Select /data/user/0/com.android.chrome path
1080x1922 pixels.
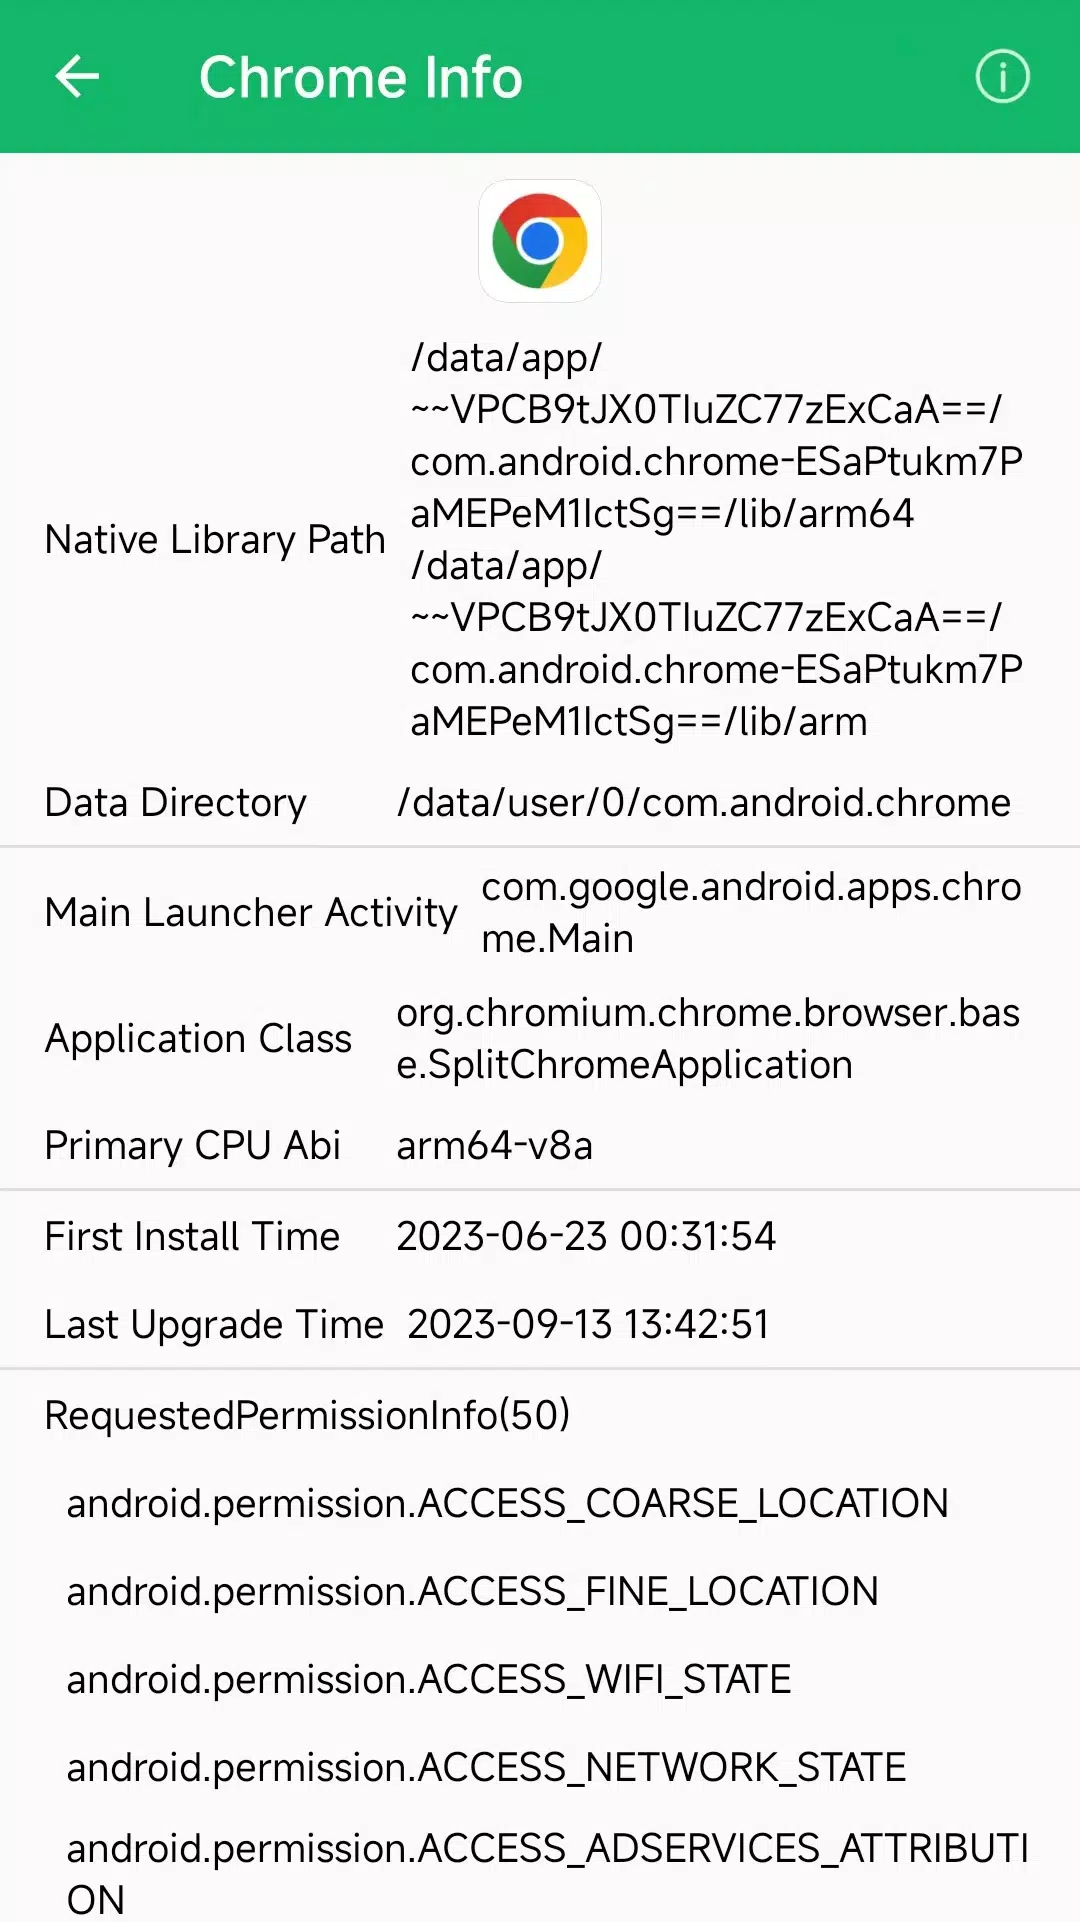point(704,803)
